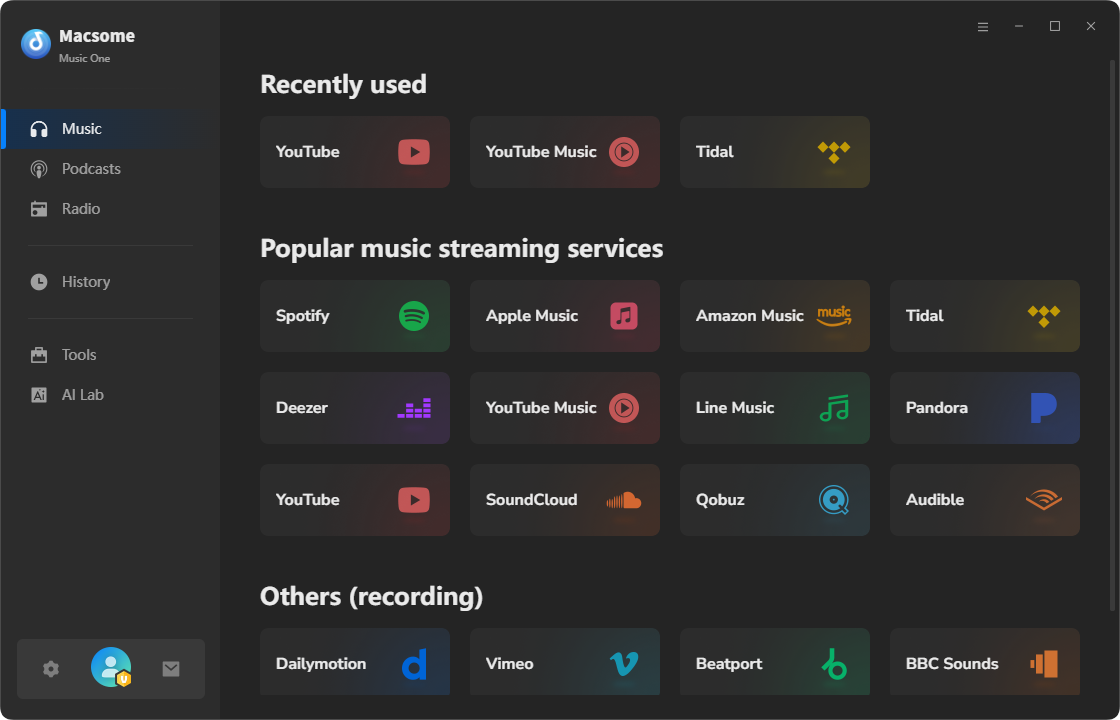The height and width of the screenshot is (720, 1120).
Task: Select YouTube Music under Recently used
Action: click(565, 152)
